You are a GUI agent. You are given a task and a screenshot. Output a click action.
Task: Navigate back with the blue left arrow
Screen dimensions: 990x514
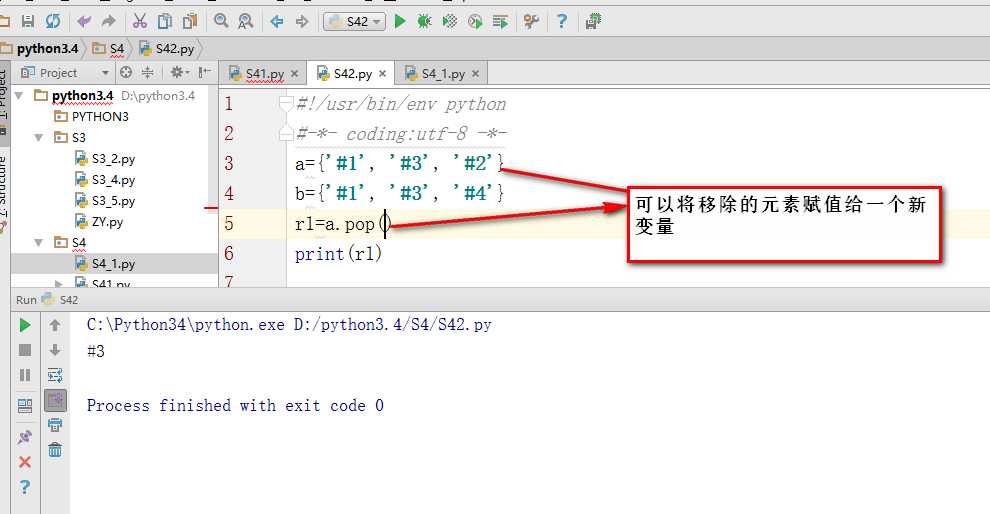[277, 22]
